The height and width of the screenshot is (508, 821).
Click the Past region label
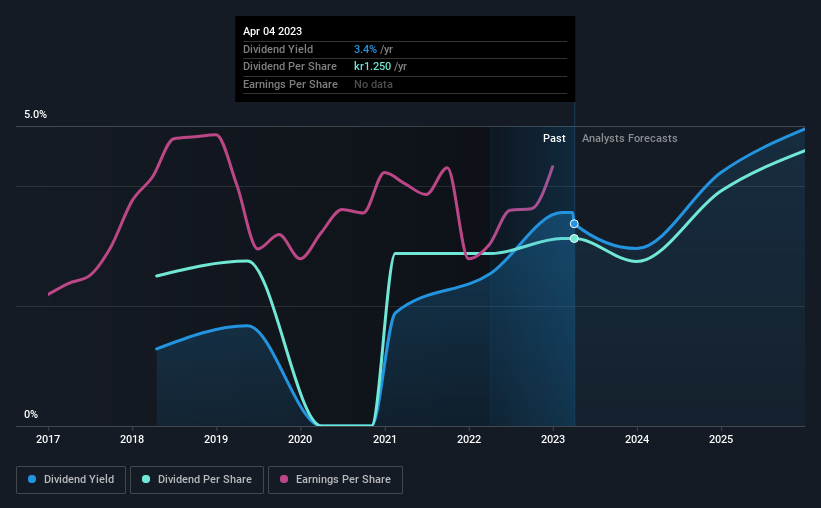tap(554, 138)
